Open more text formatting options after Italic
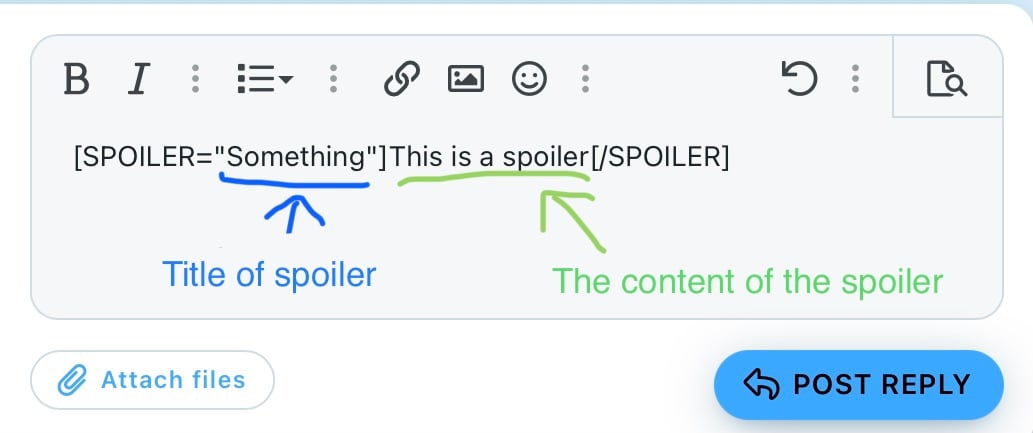 [195, 79]
